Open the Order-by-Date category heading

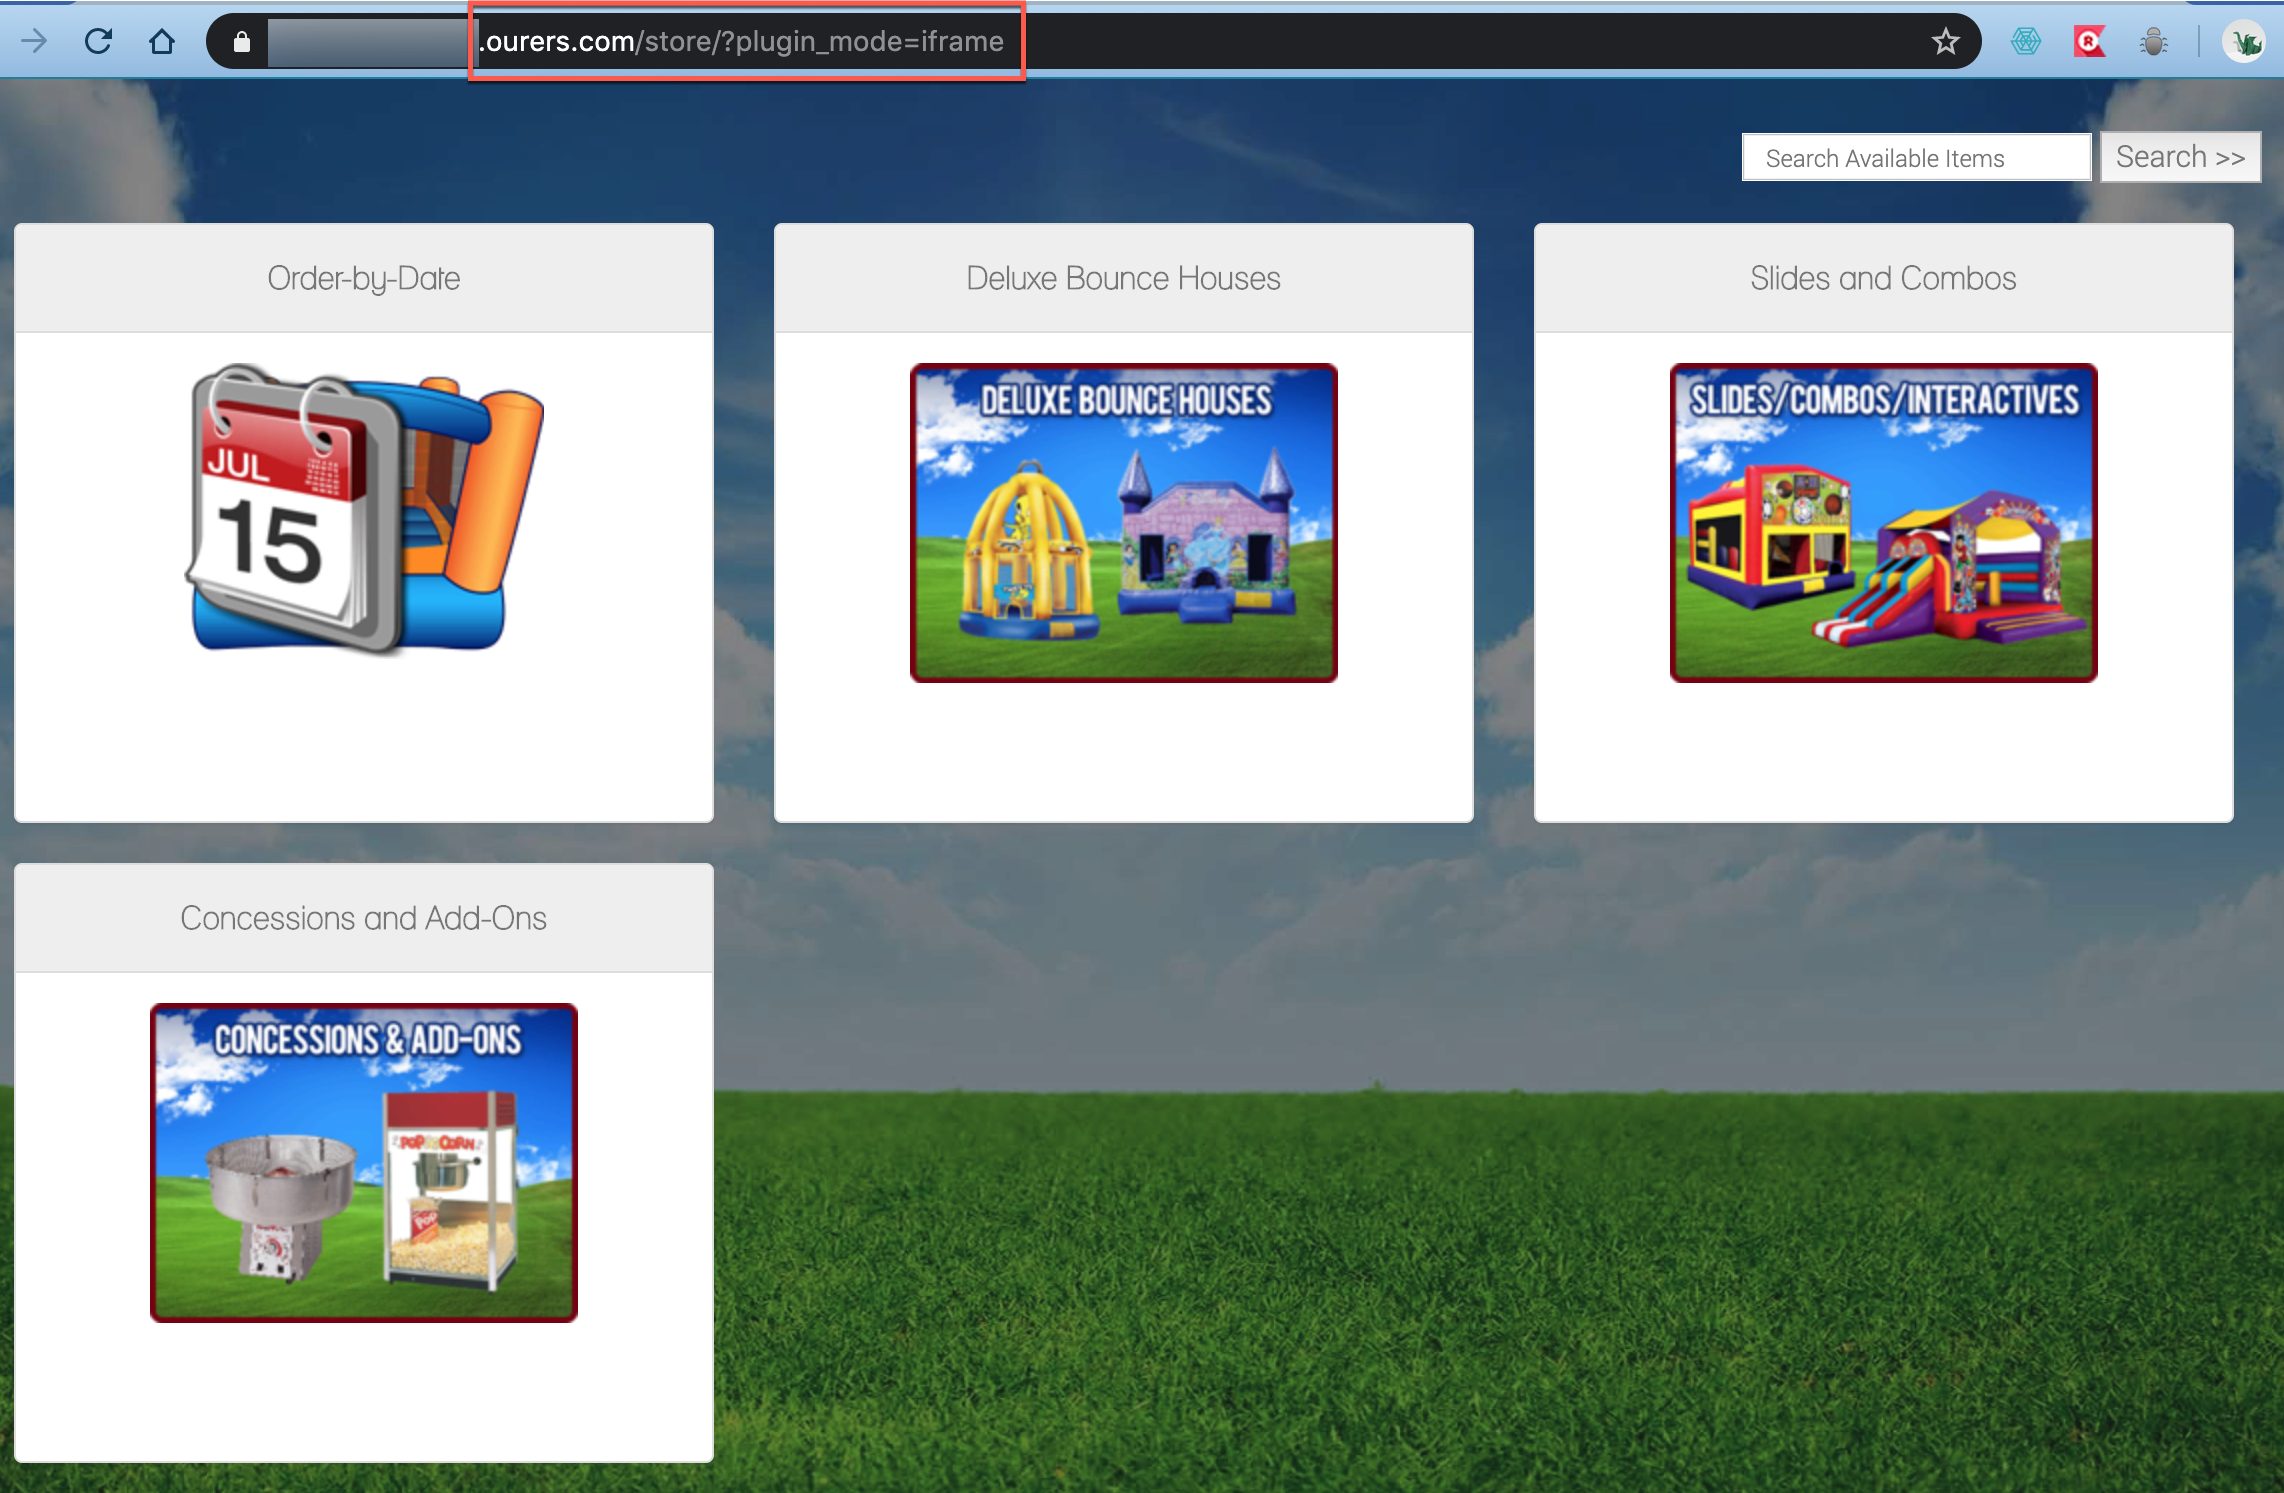point(363,278)
